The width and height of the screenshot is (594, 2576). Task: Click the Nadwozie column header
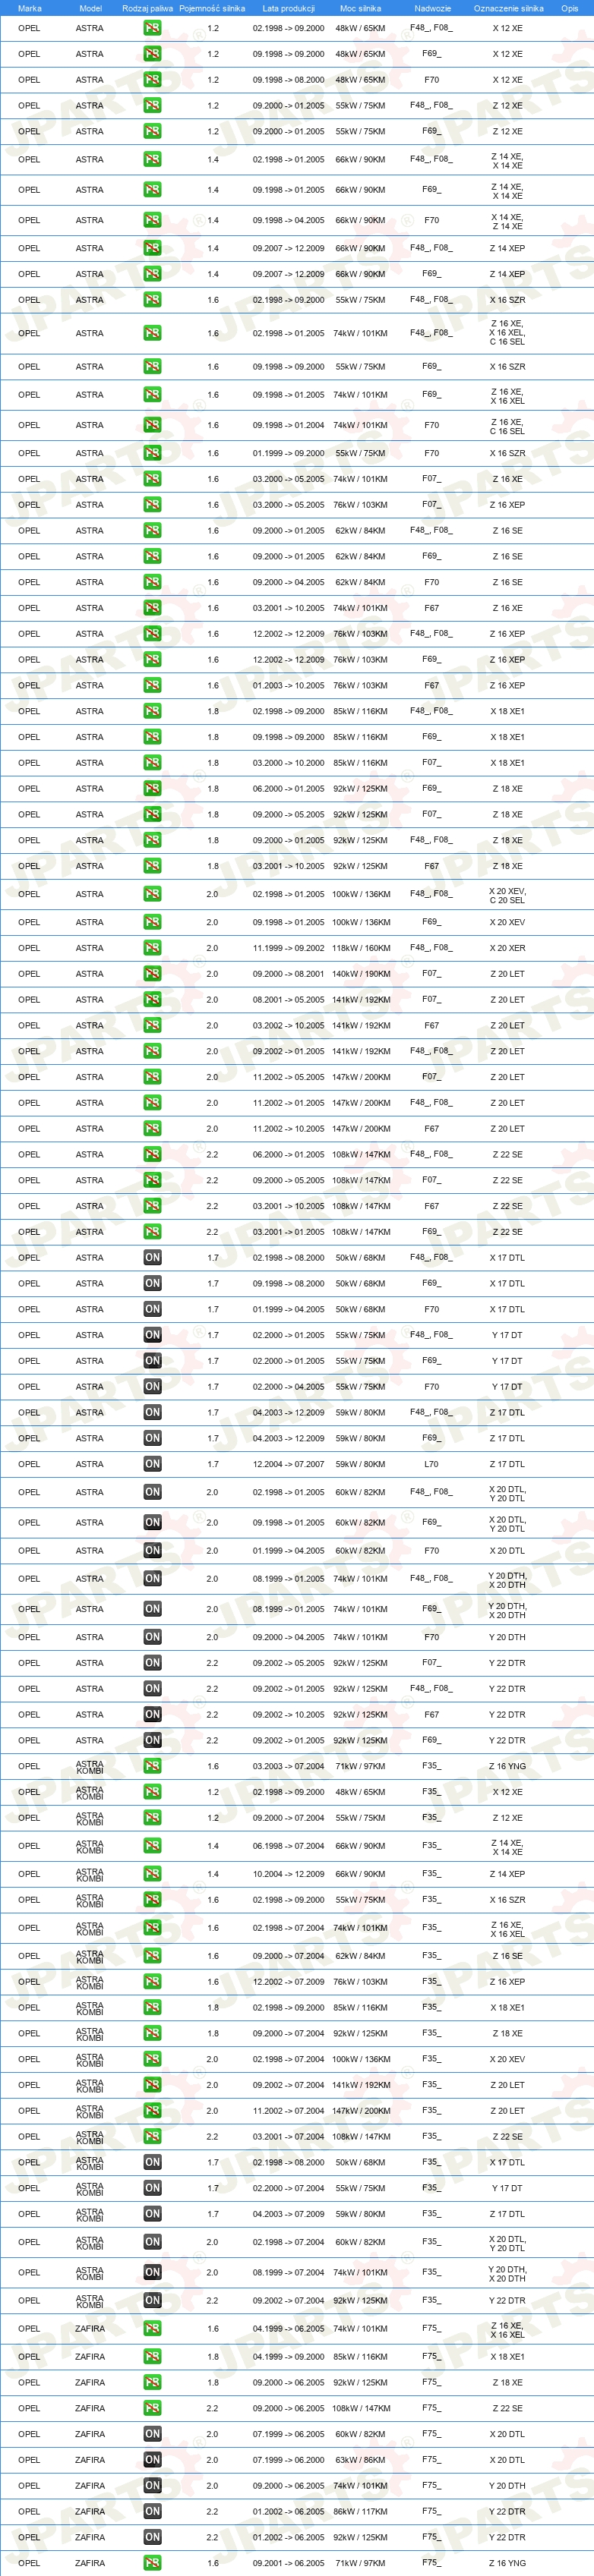point(432,8)
